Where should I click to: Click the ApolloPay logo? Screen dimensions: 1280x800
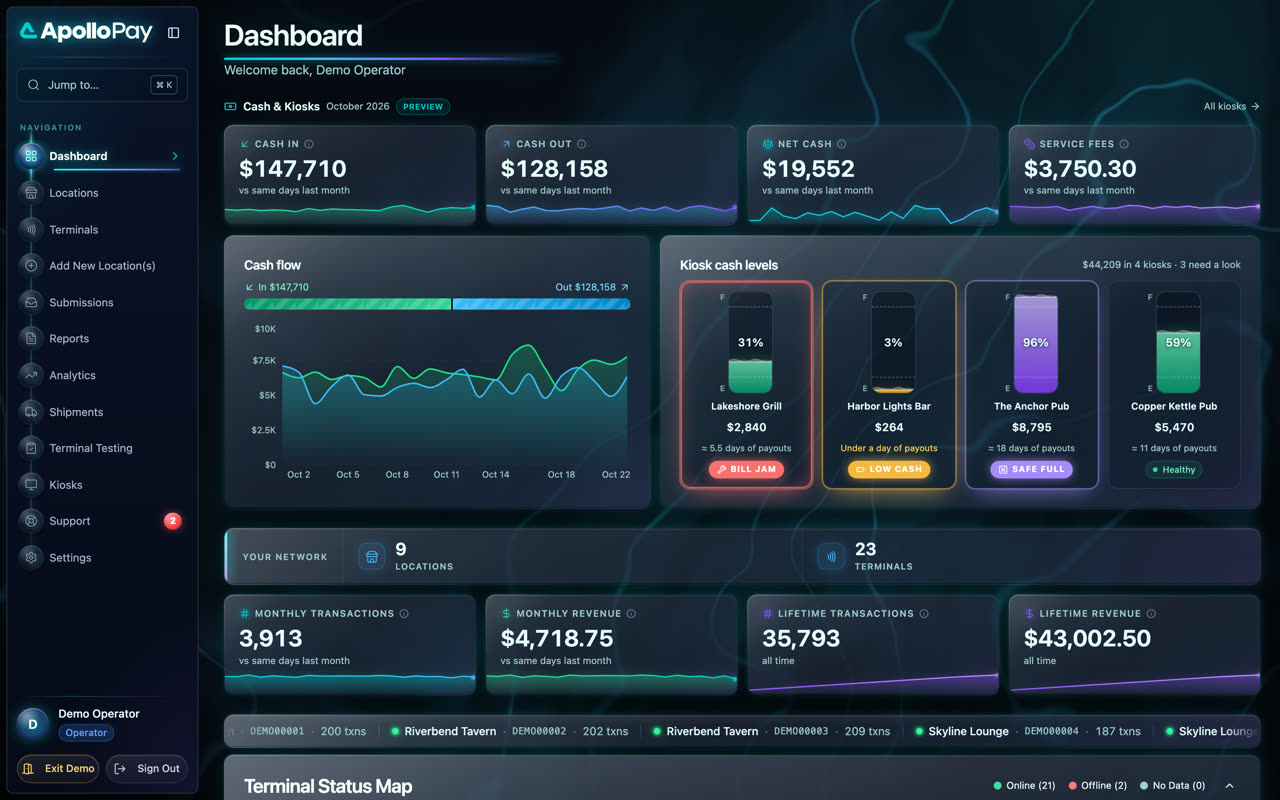coord(86,32)
